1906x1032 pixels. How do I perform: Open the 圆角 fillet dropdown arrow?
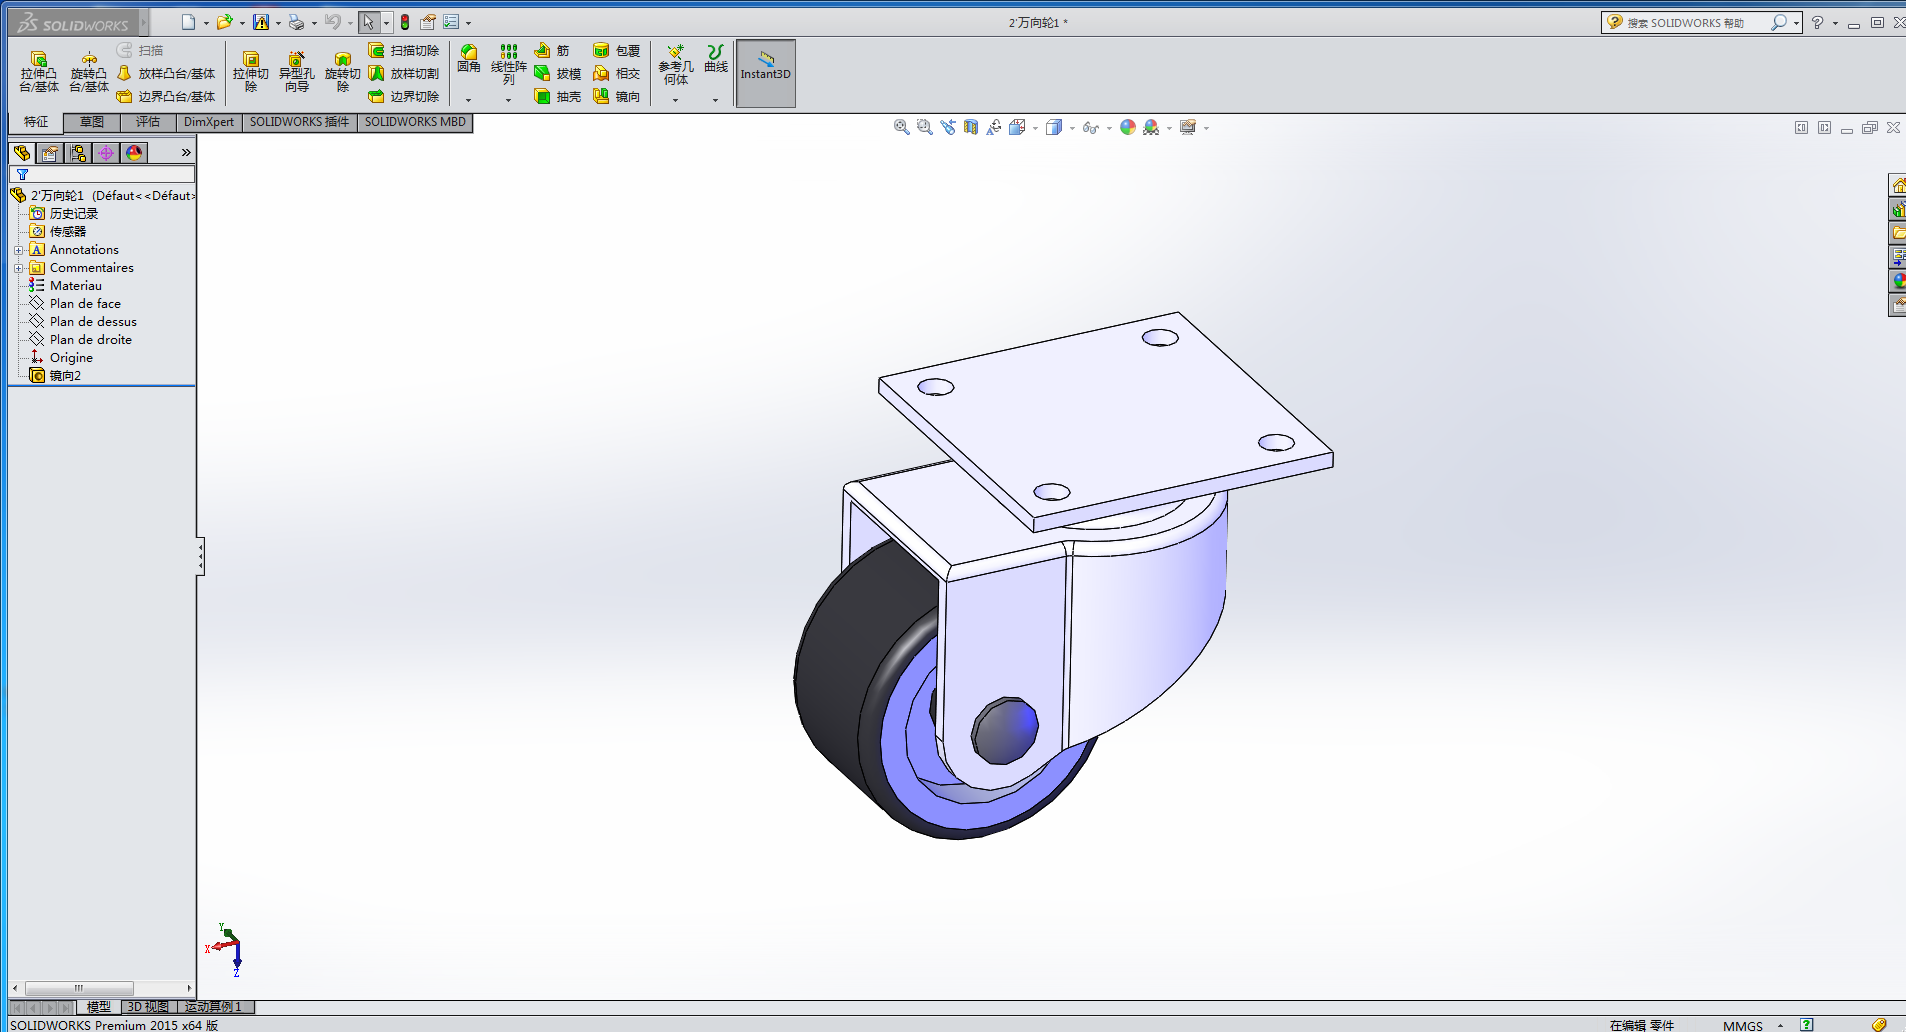click(468, 100)
